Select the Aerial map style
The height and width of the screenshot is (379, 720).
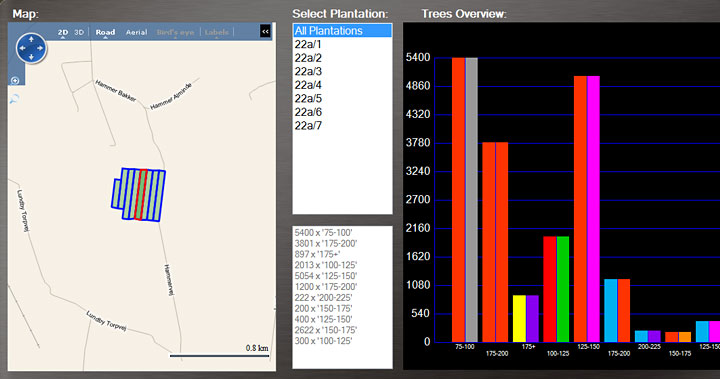(136, 32)
